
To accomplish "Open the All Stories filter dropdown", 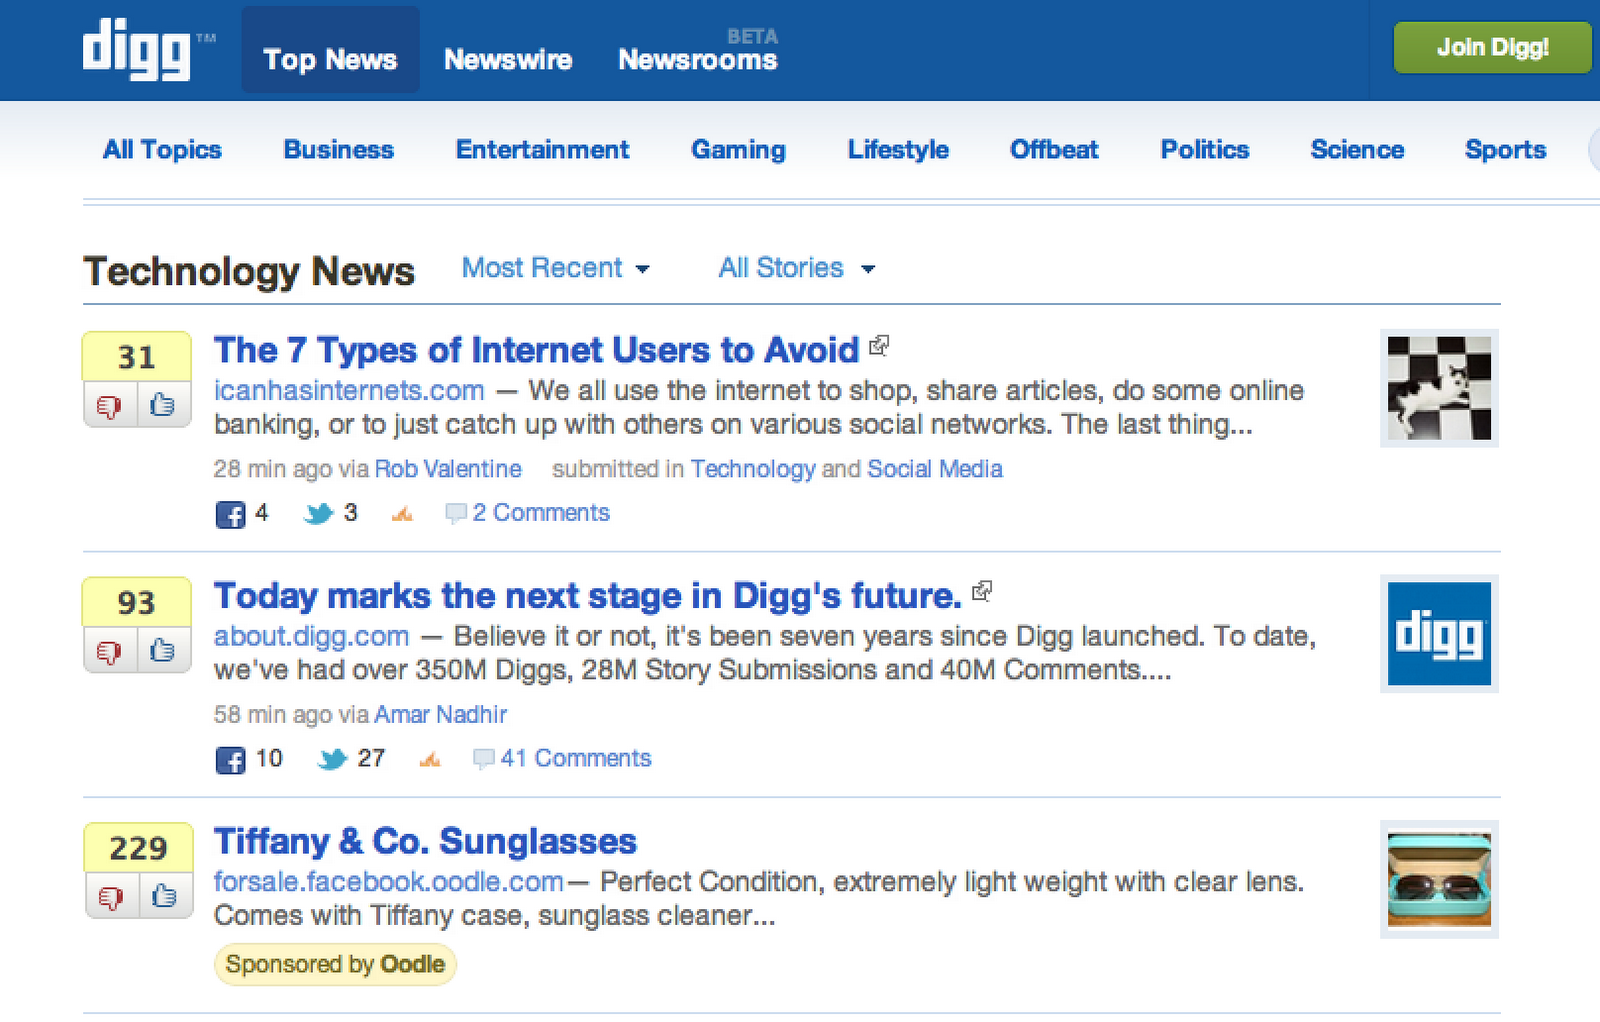I will point(797,268).
